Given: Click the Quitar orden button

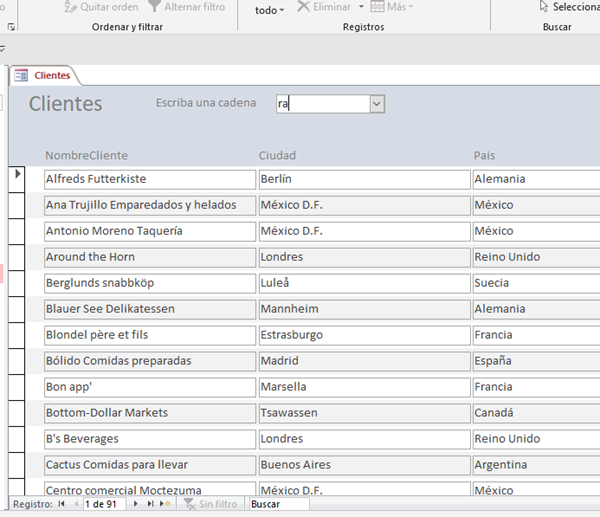Looking at the screenshot, I should (100, 7).
